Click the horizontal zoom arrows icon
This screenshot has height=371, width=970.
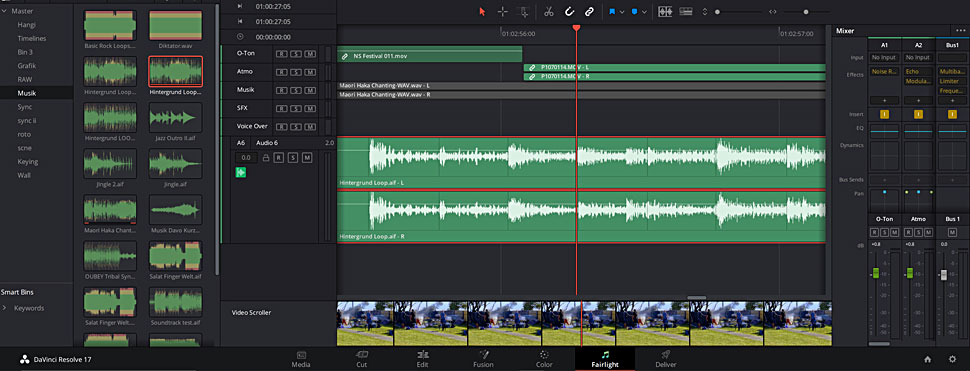[x=773, y=11]
